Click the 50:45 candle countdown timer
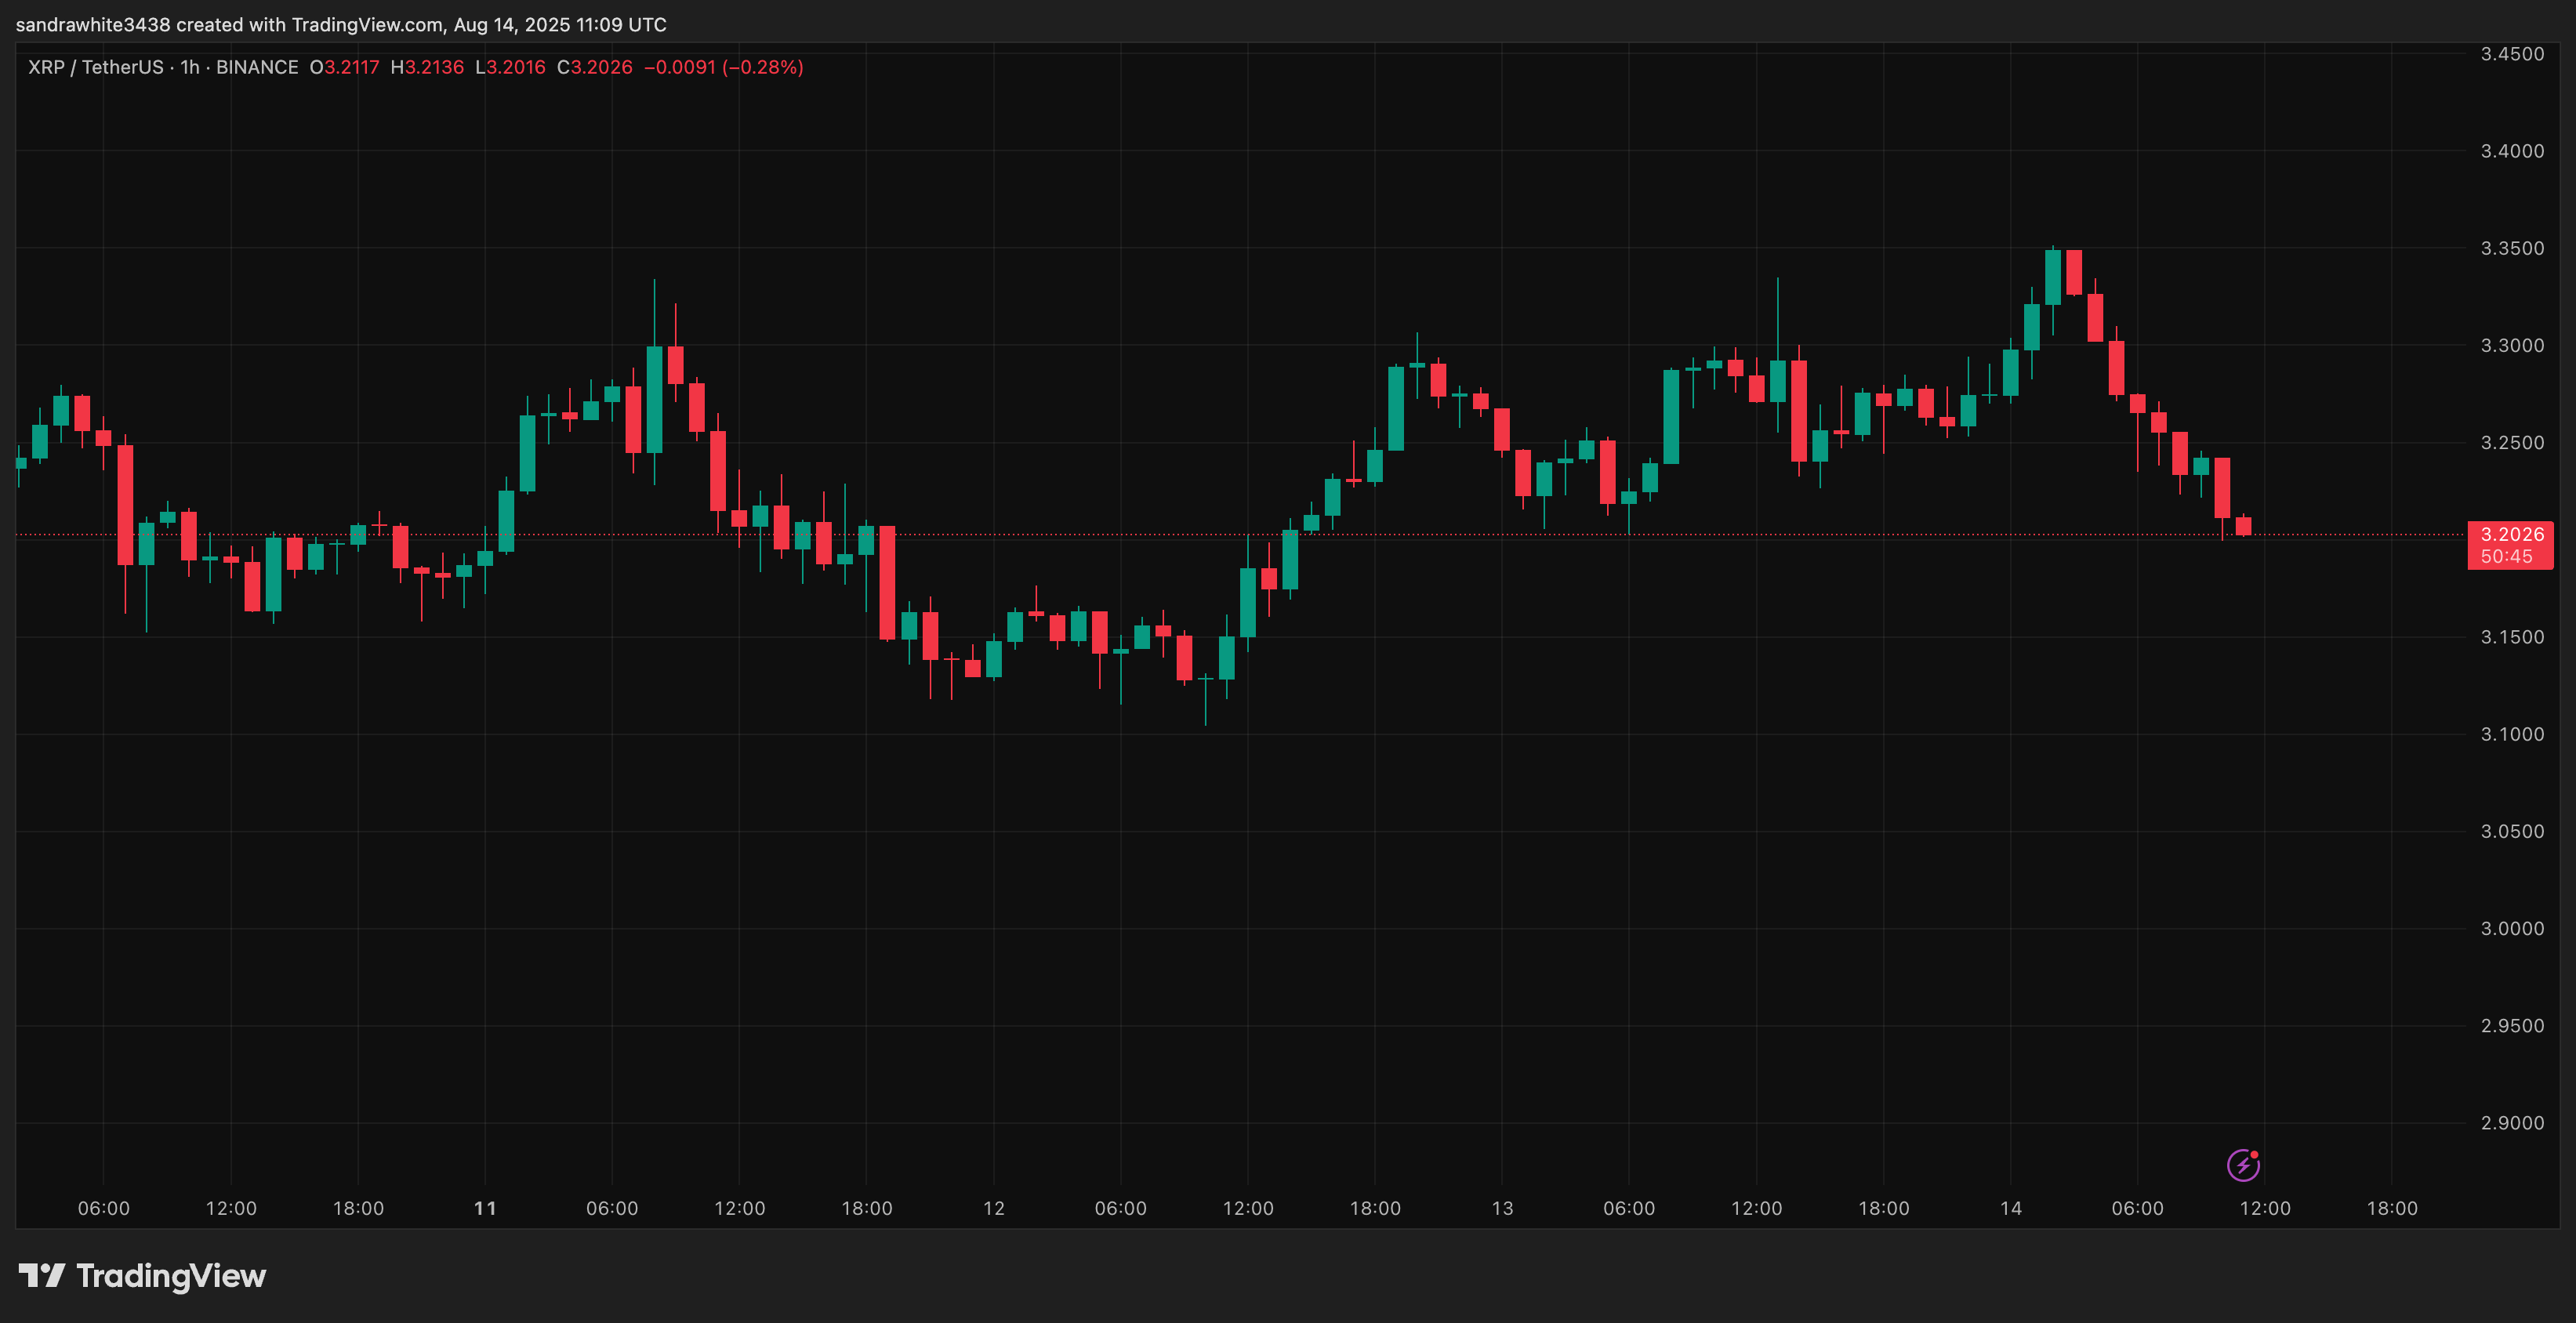 click(x=2506, y=557)
